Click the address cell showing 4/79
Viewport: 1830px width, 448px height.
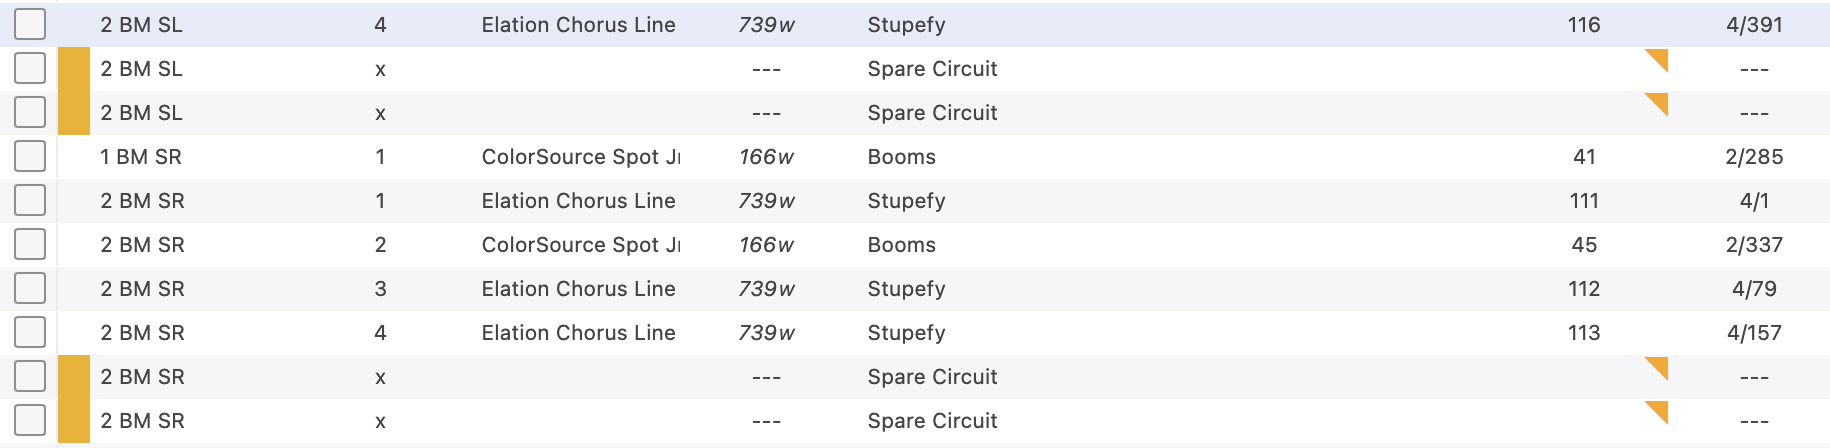1754,289
